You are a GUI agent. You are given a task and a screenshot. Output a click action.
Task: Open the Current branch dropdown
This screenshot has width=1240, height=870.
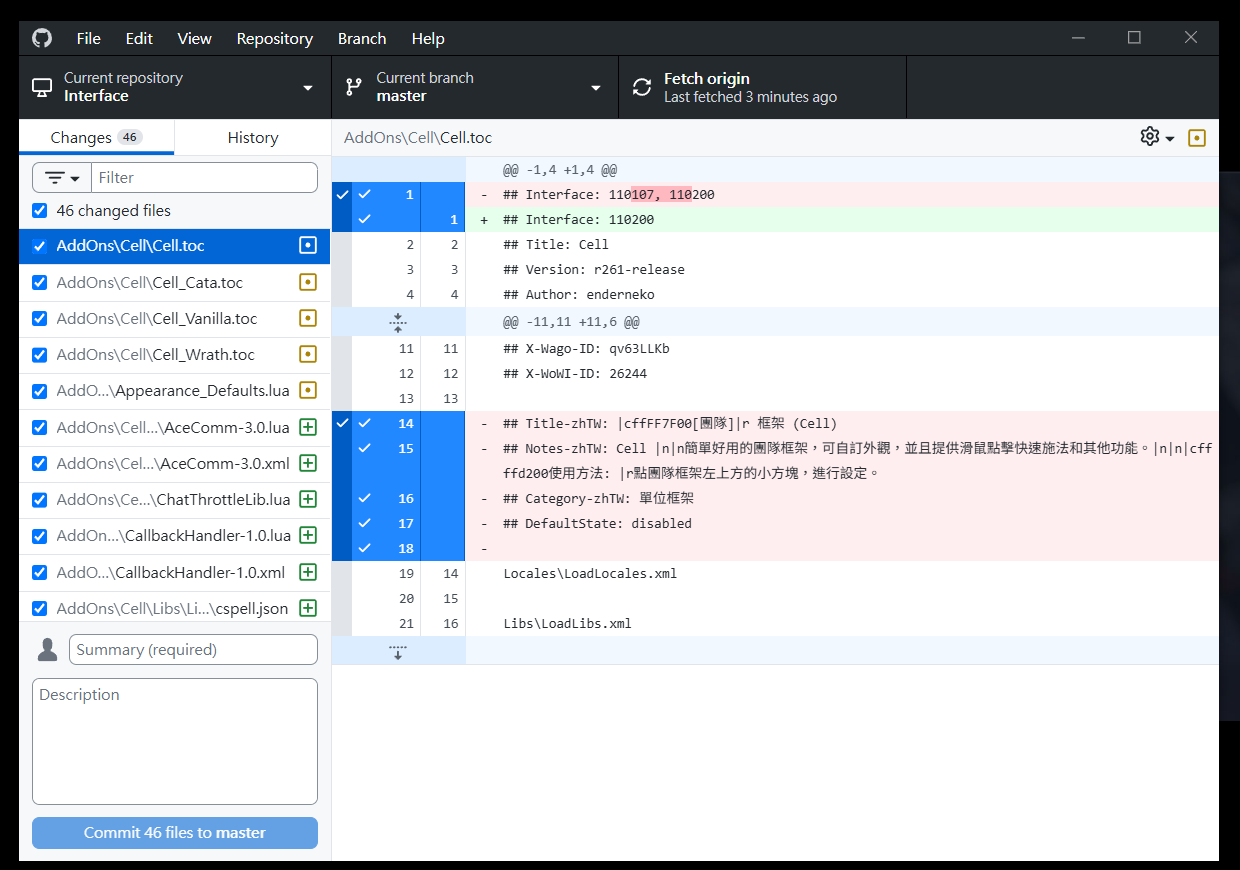tap(475, 87)
